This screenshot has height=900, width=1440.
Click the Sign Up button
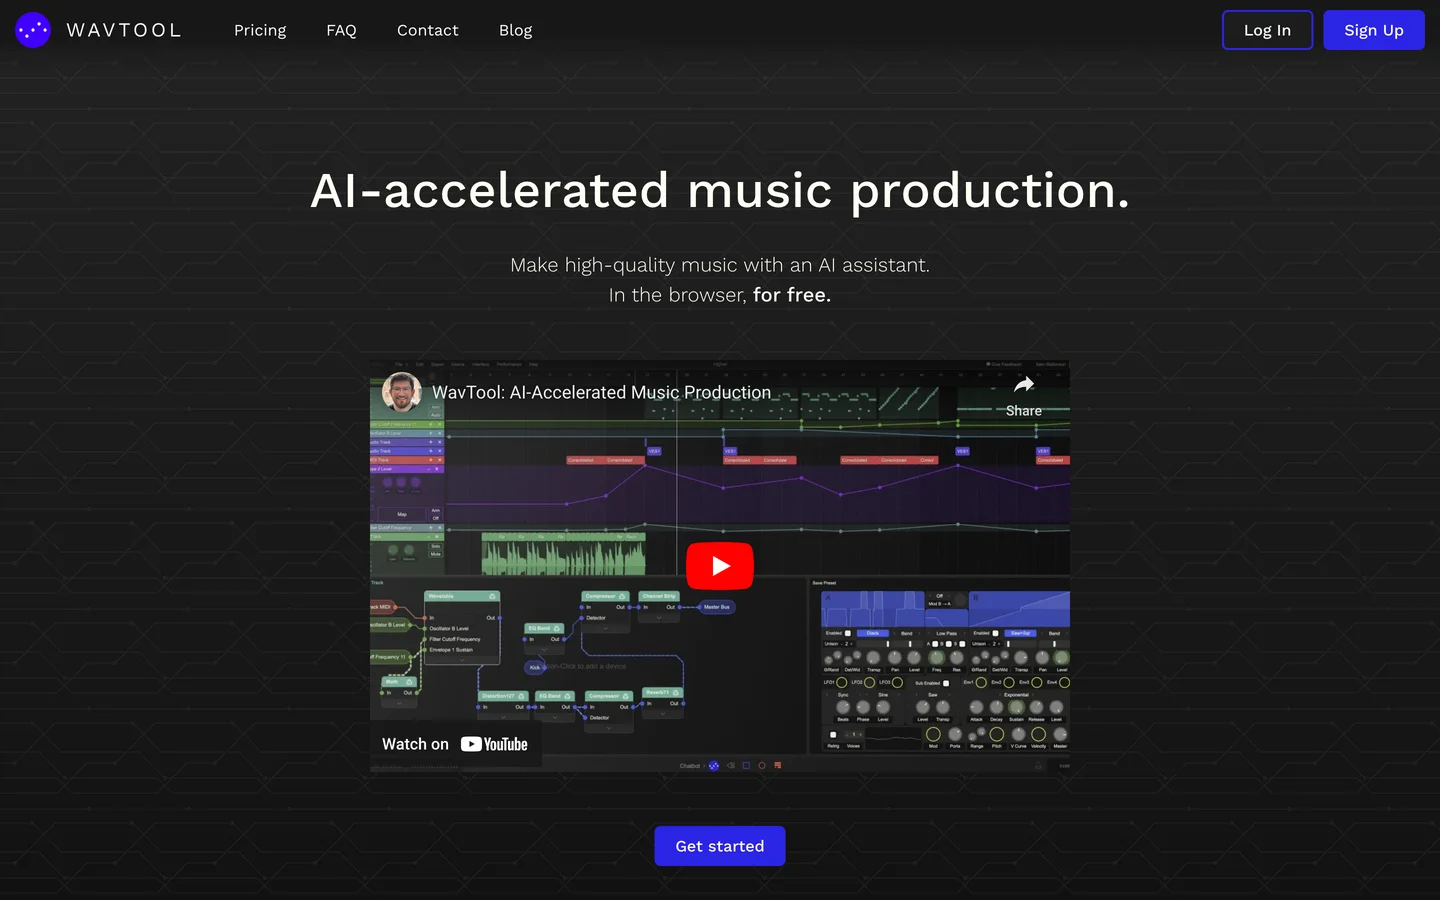point(1374,30)
